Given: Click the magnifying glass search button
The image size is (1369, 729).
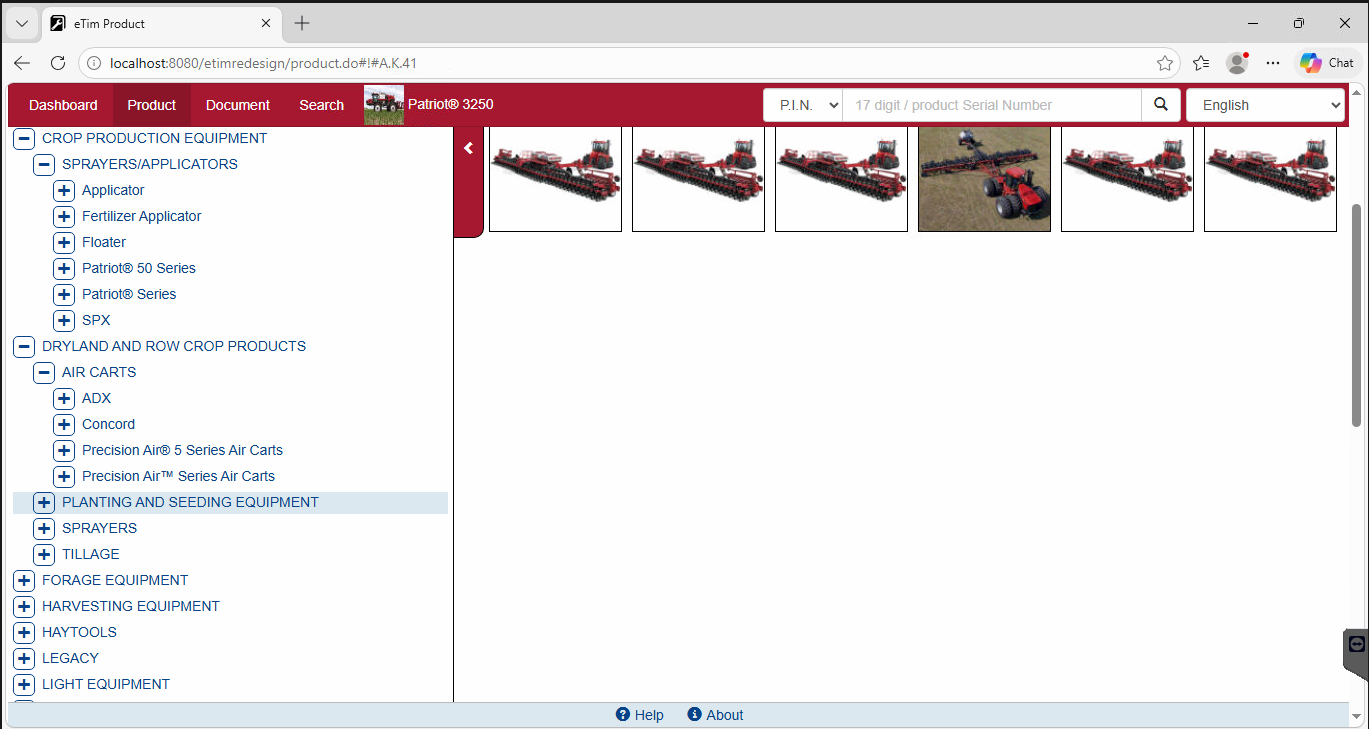Looking at the screenshot, I should [x=1160, y=105].
